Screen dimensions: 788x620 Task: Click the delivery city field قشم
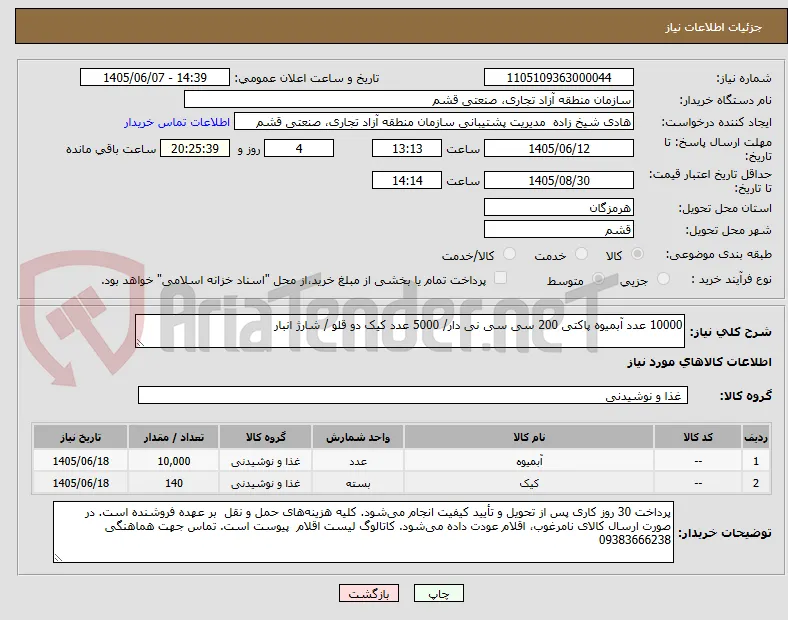coord(558,230)
